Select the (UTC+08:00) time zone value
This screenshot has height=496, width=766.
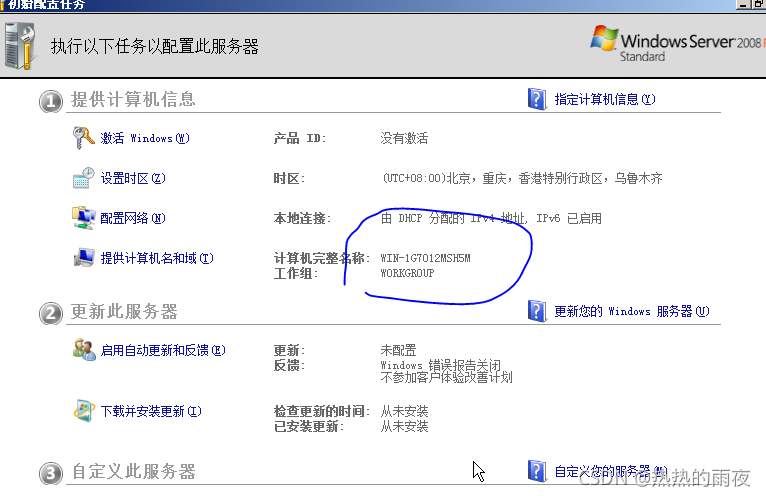coord(522,178)
